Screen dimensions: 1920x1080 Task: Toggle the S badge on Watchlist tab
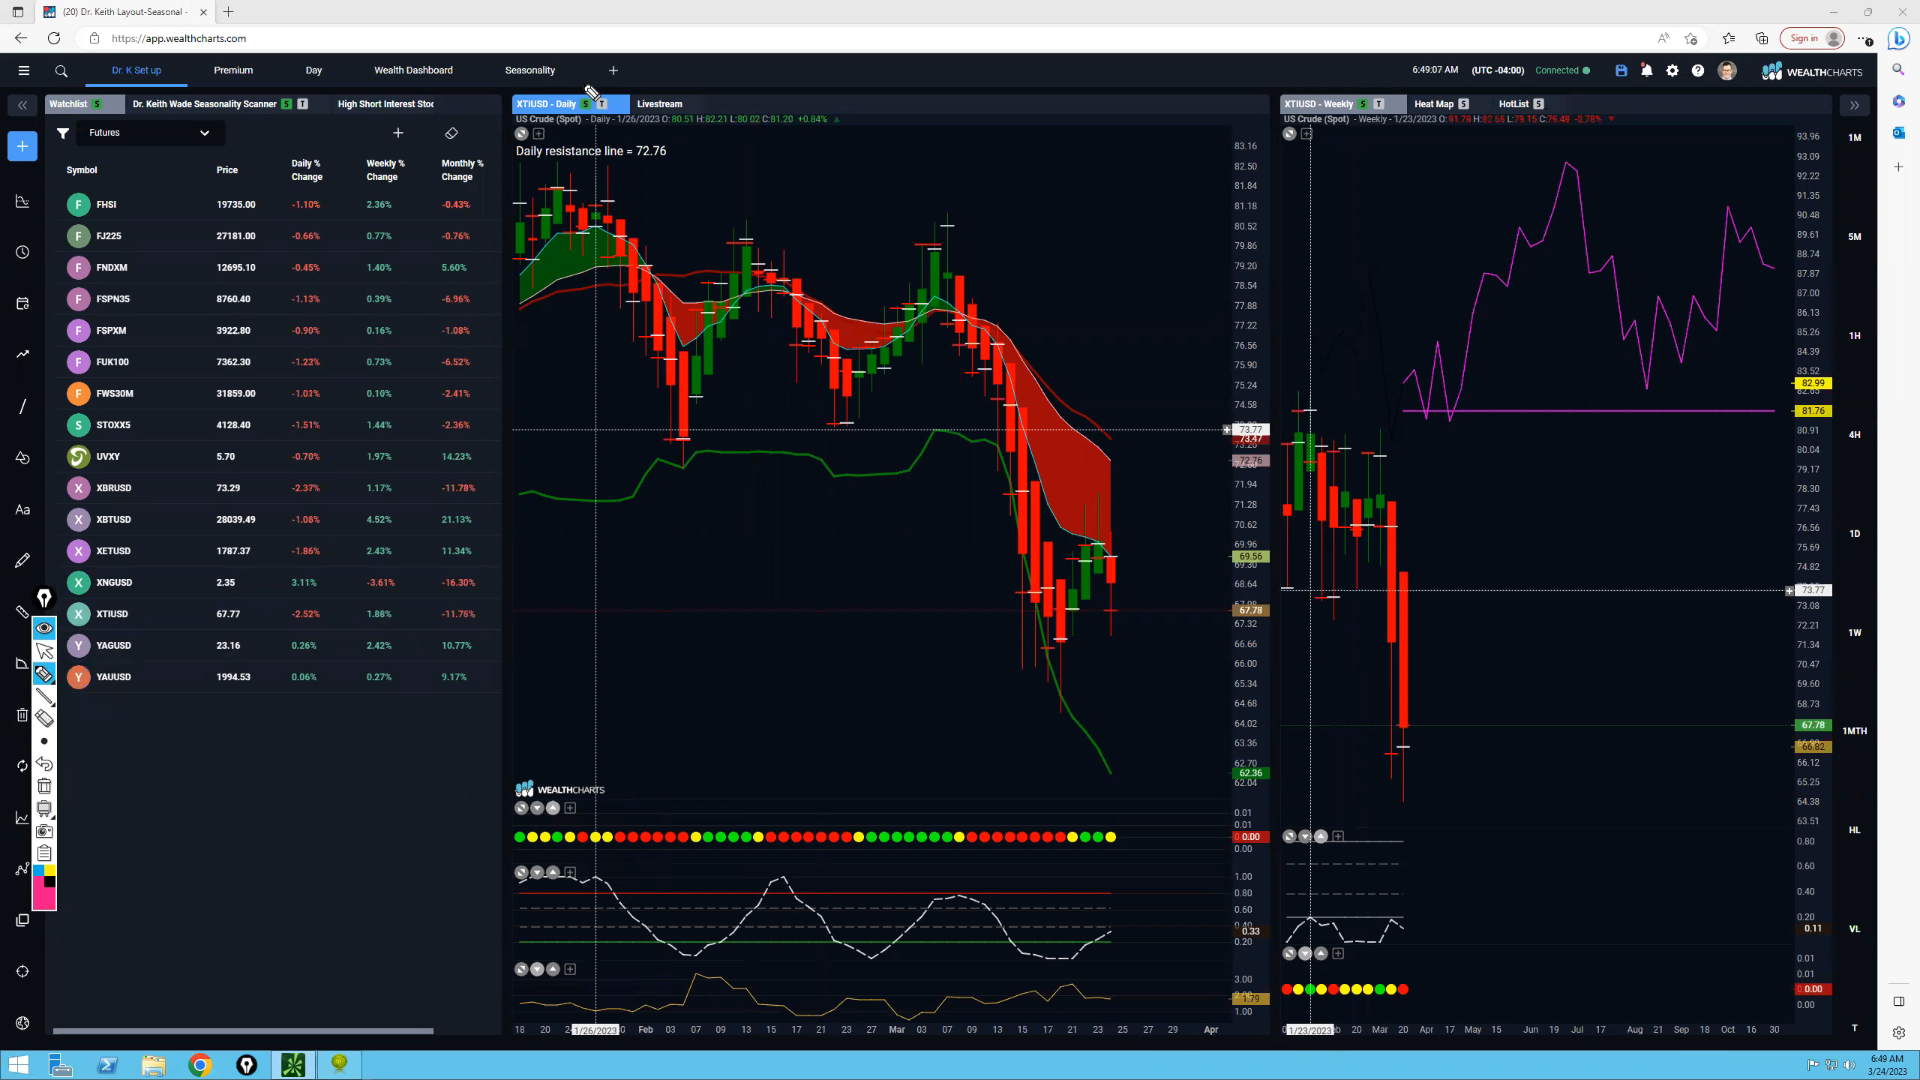coord(97,104)
